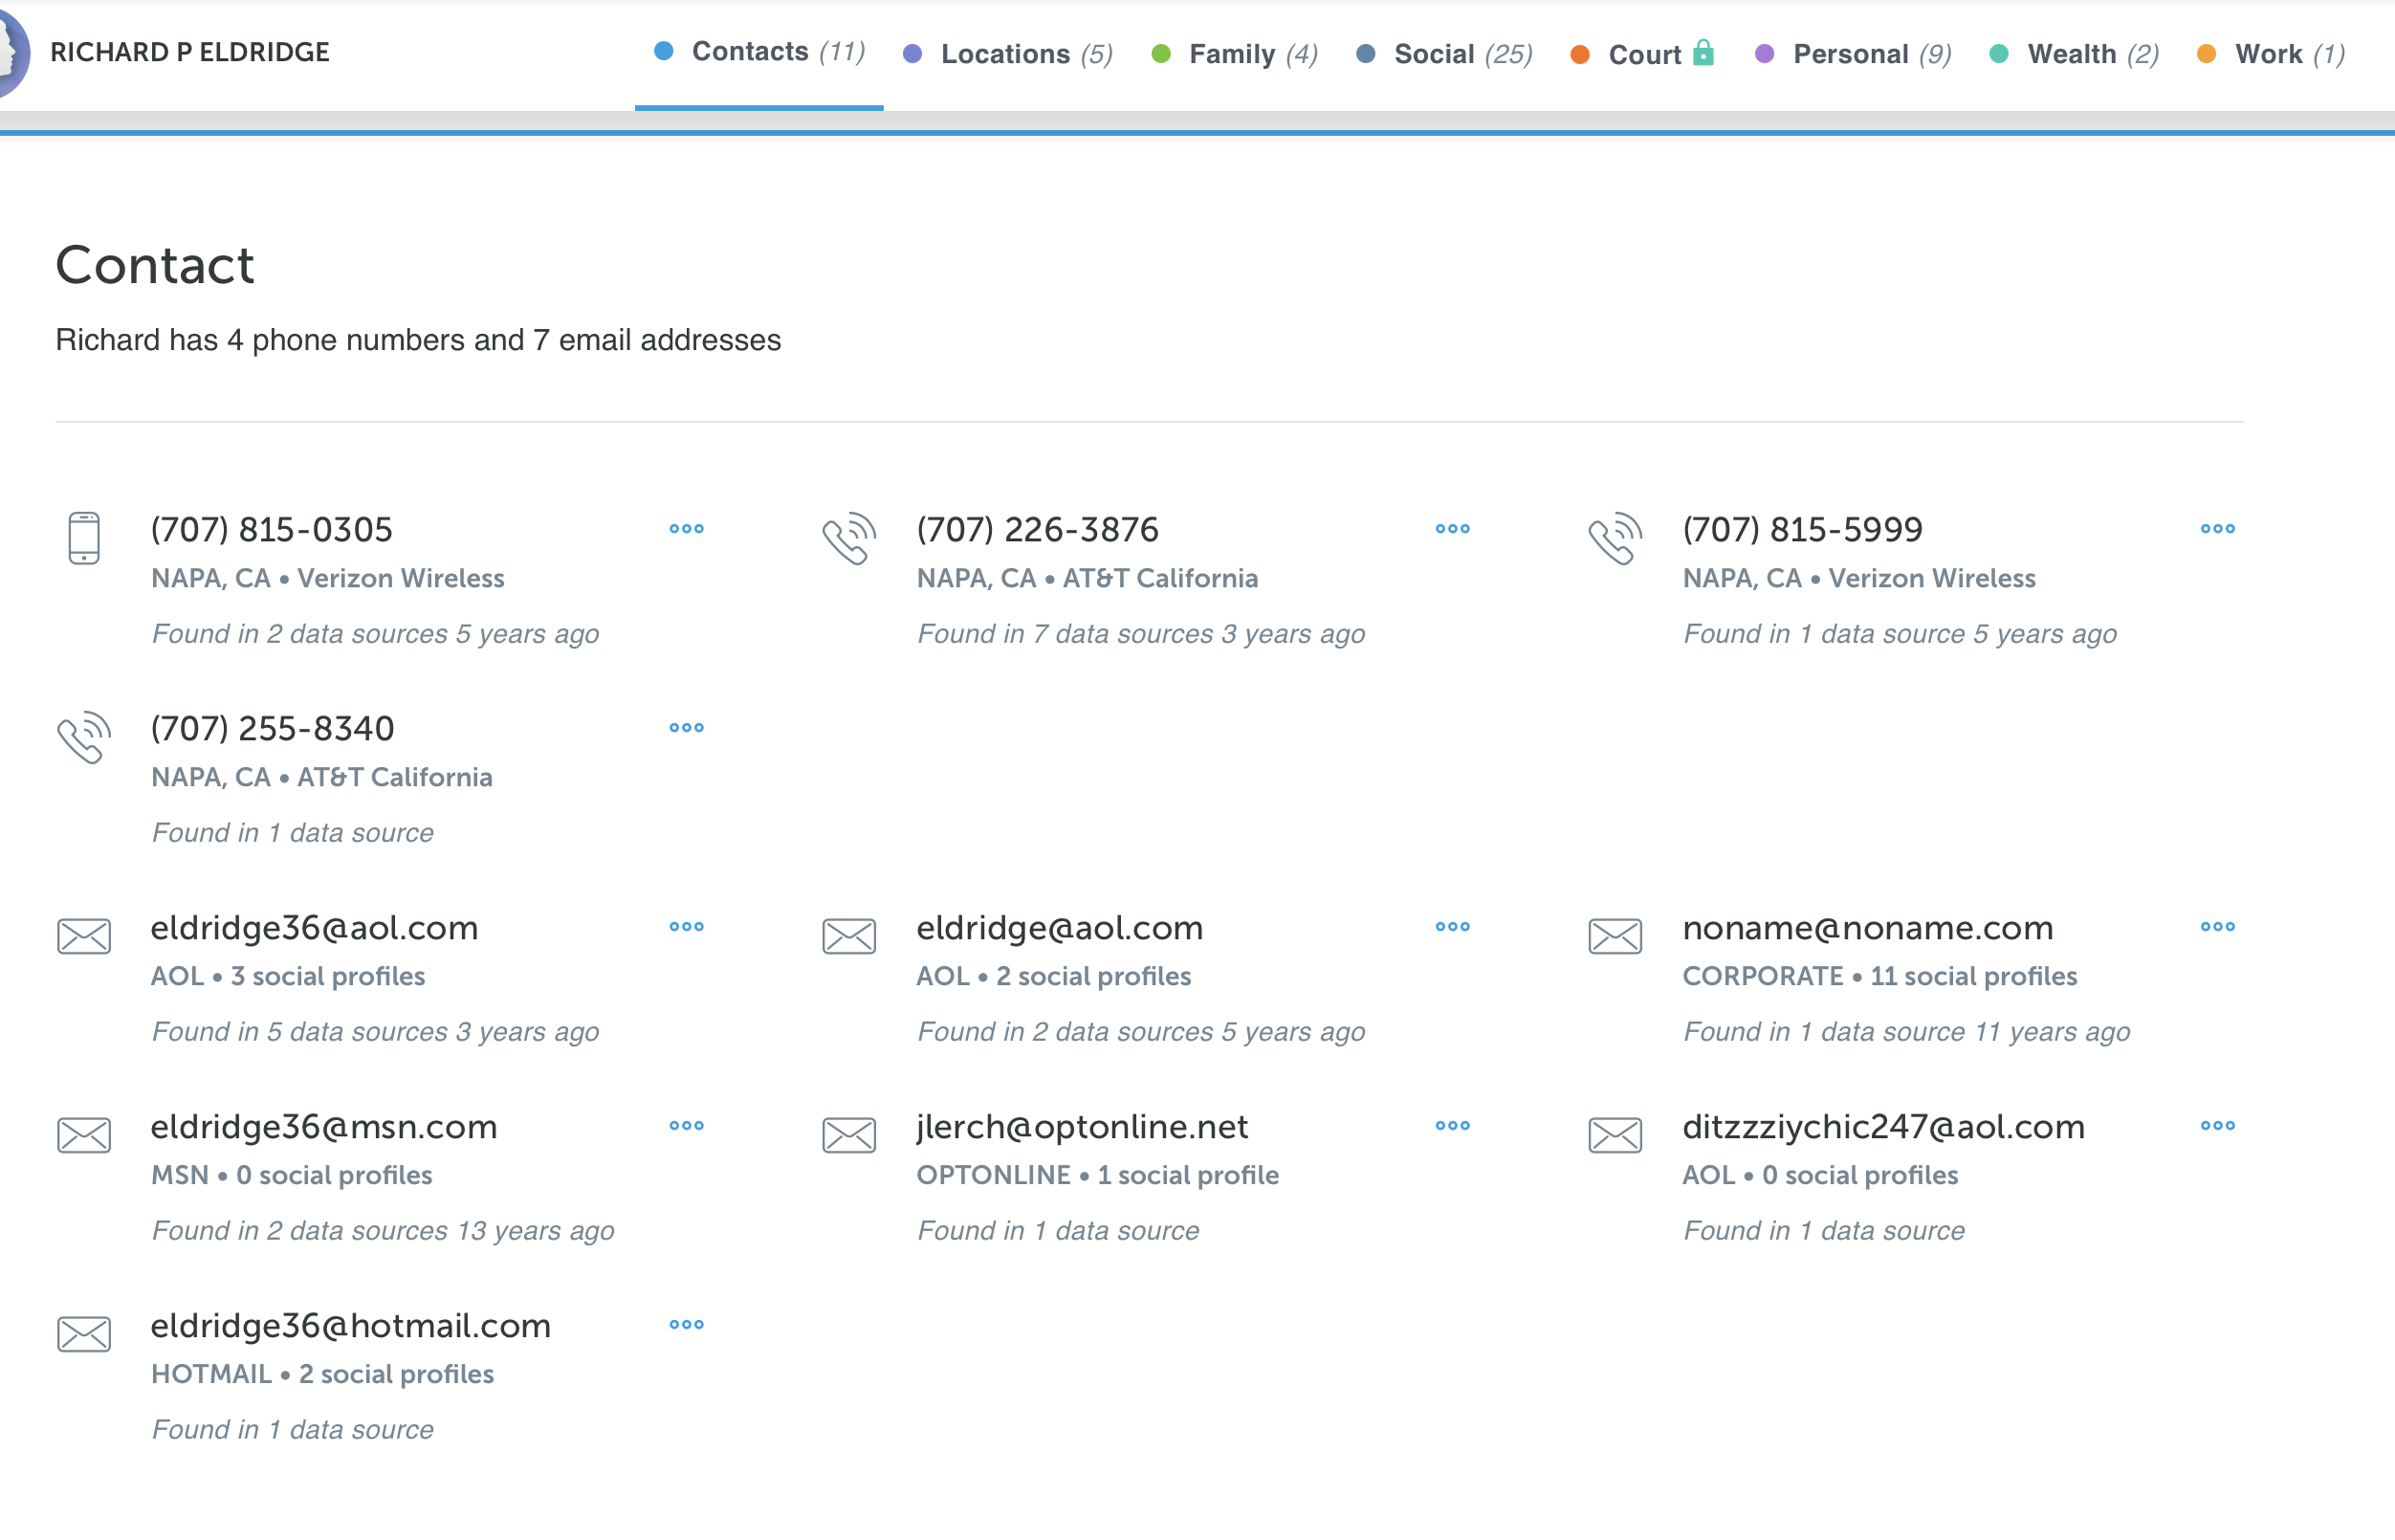
Task: Open more options for eldridge36@hotmail.com
Action: (x=687, y=1324)
